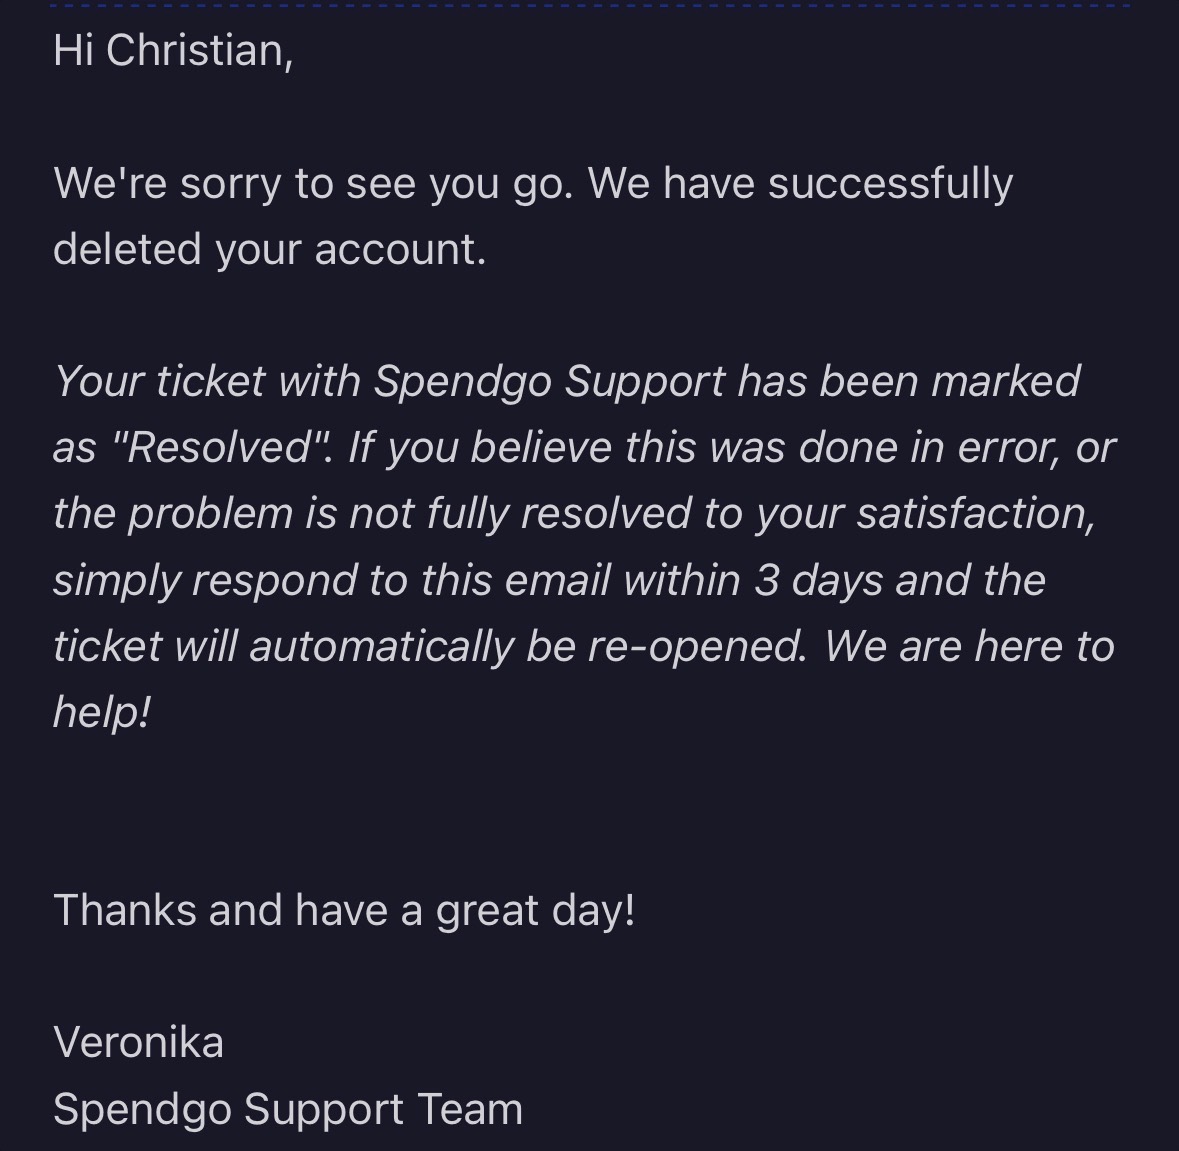Click the dashed divider line above the email
This screenshot has width=1179, height=1151.
589,5
